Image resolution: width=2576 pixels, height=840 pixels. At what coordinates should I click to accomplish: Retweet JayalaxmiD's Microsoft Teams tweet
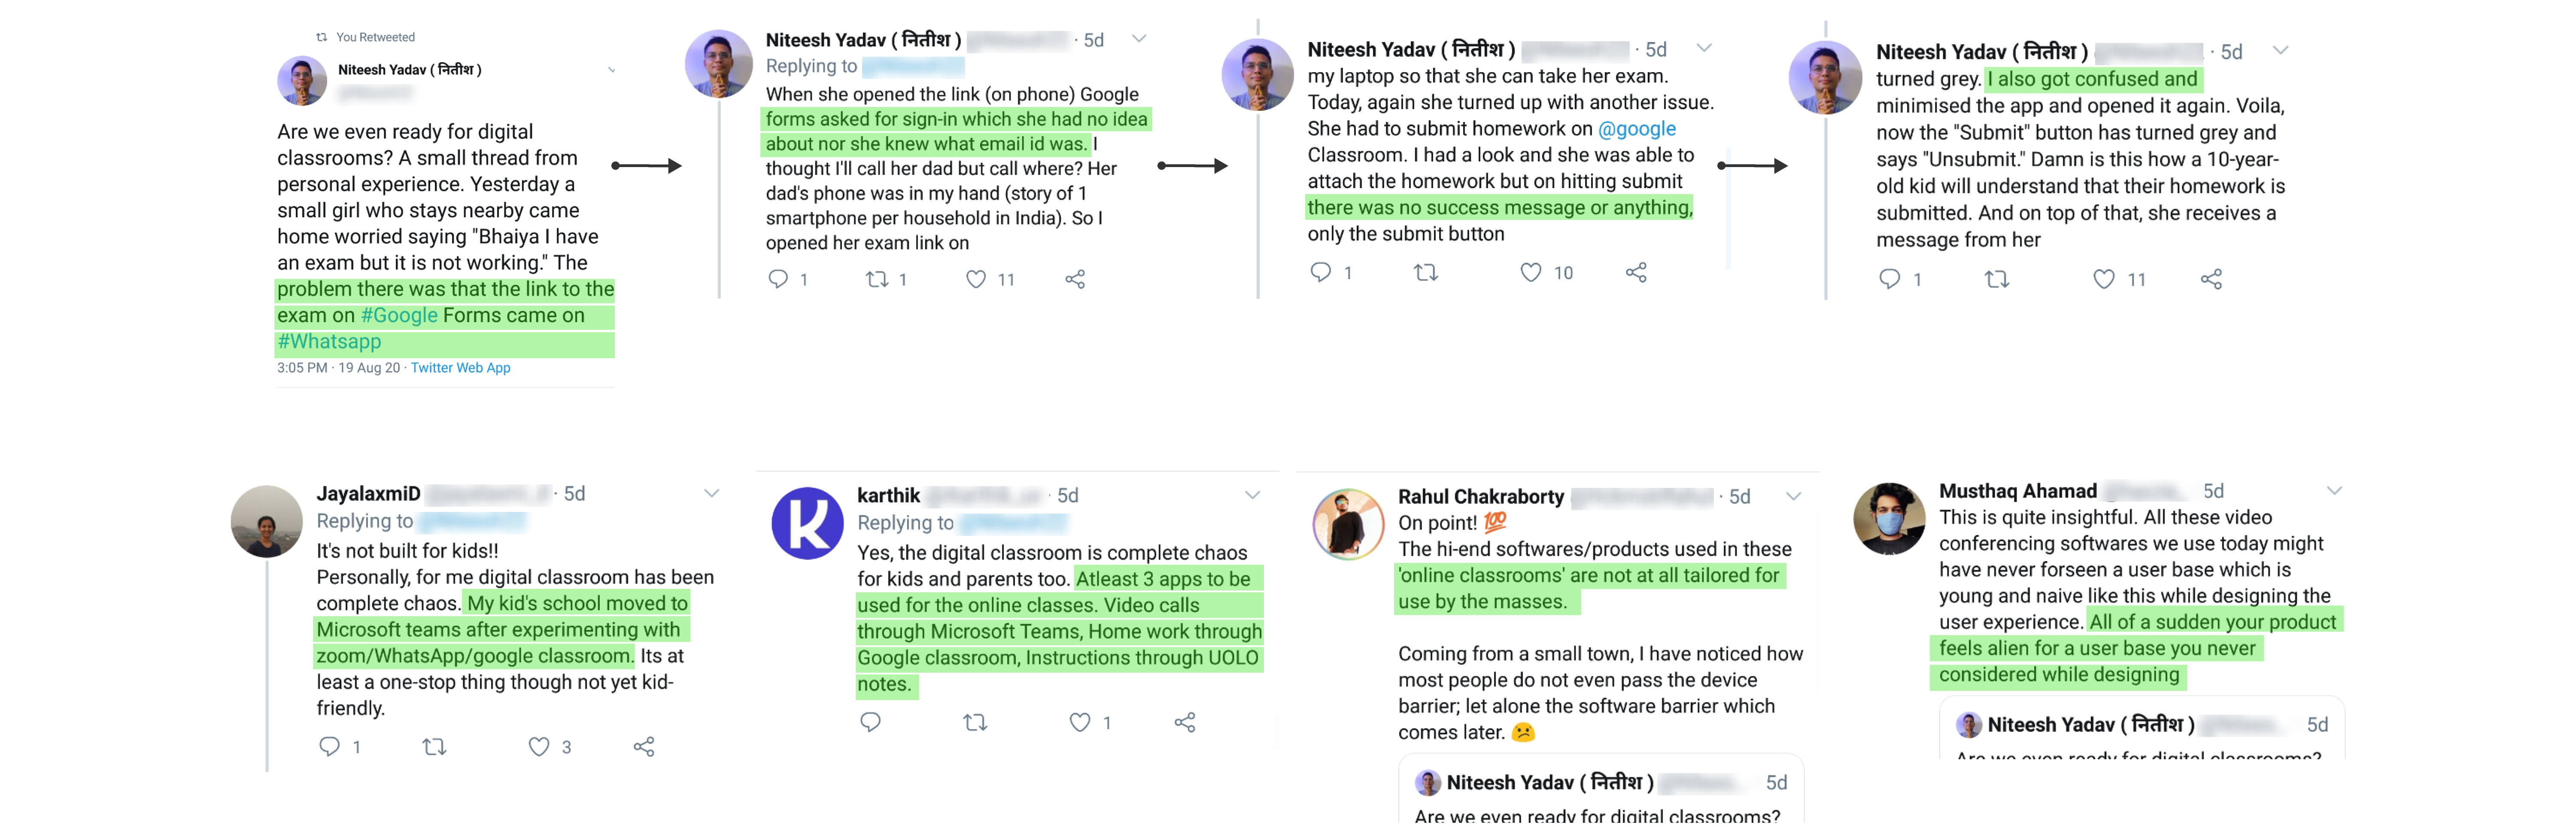pyautogui.click(x=434, y=746)
